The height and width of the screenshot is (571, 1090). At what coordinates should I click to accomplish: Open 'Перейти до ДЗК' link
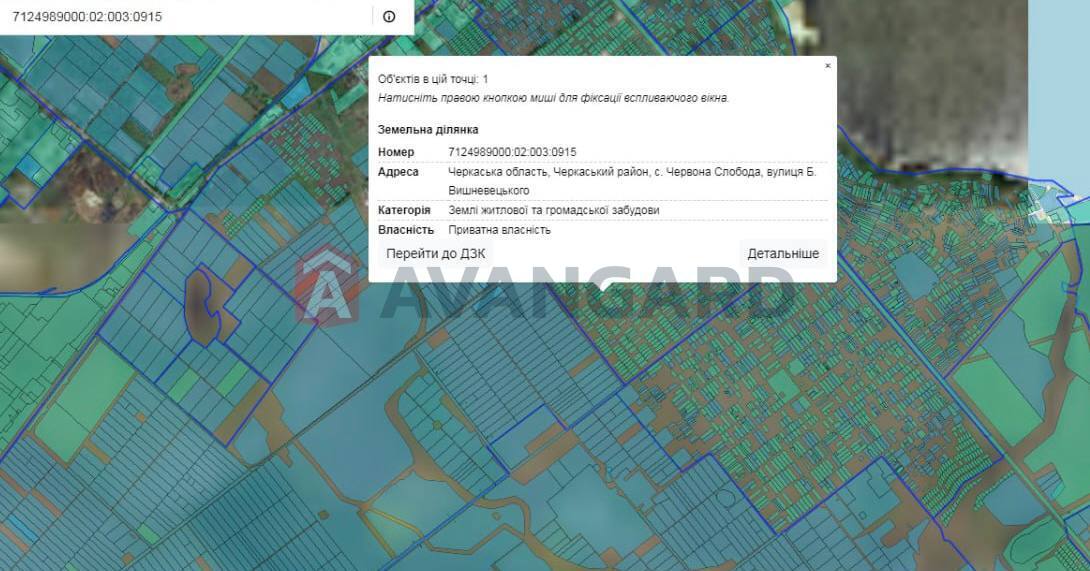[435, 254]
